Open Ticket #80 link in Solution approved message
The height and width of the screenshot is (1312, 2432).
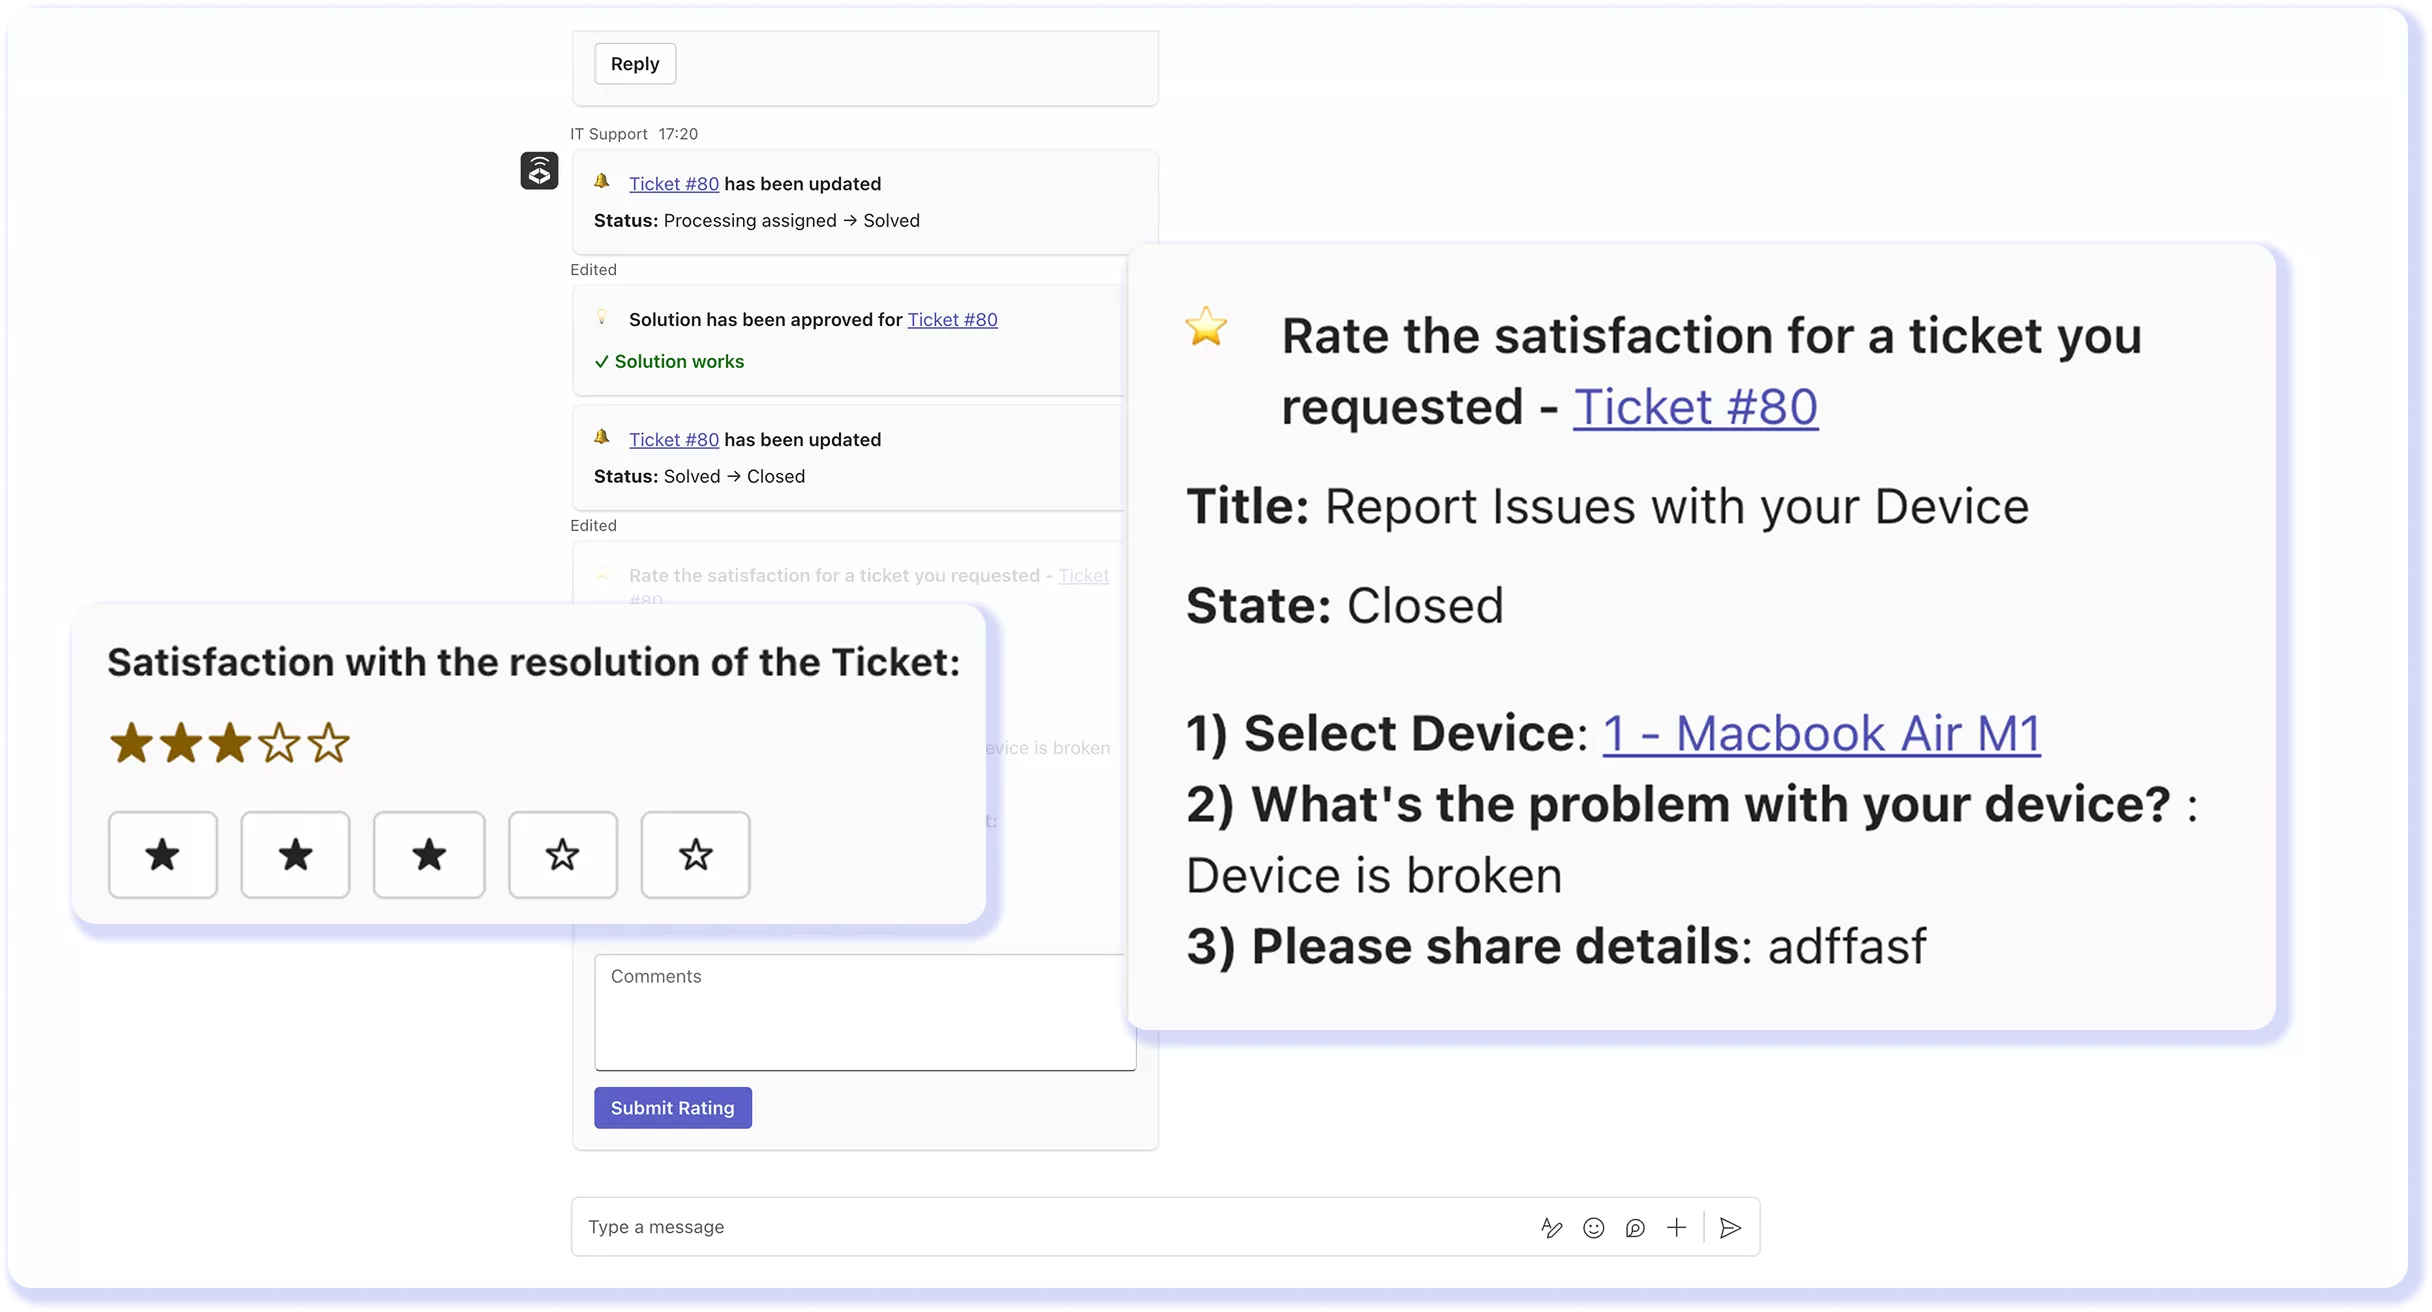tap(952, 320)
